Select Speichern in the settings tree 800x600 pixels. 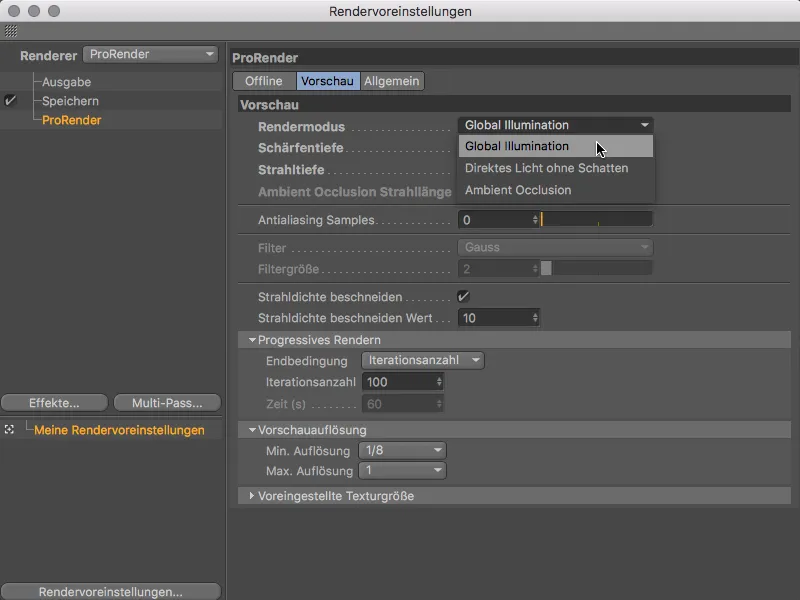point(70,101)
